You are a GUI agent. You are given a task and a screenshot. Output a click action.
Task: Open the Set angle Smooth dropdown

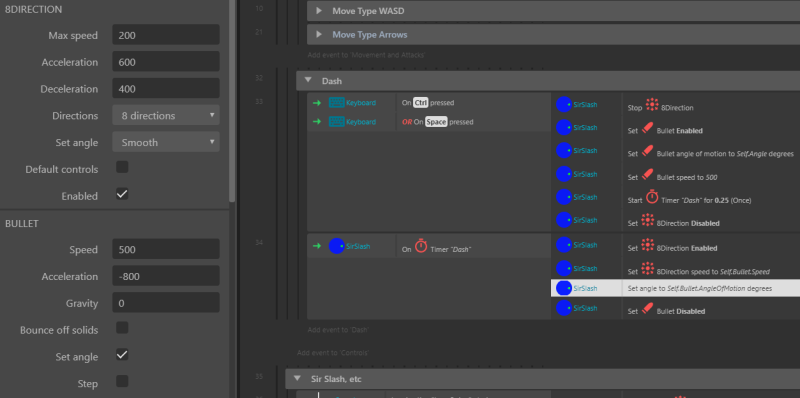click(x=166, y=142)
